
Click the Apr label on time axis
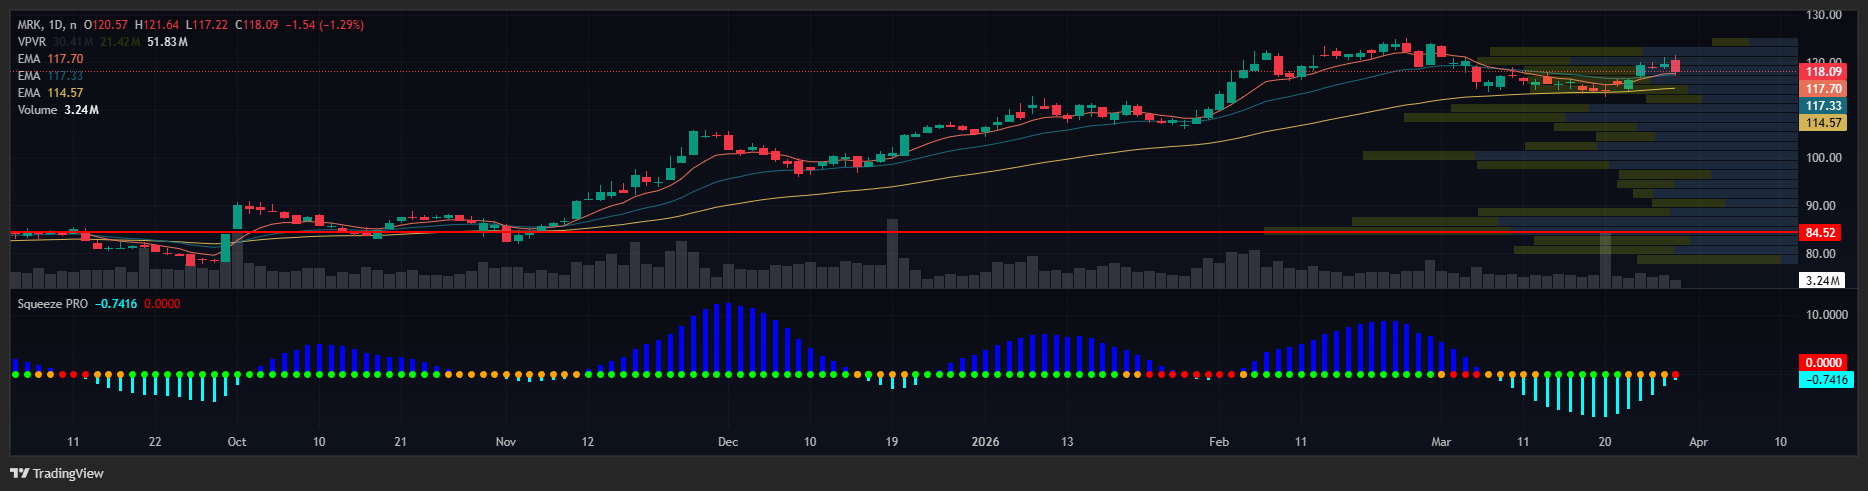point(1698,442)
